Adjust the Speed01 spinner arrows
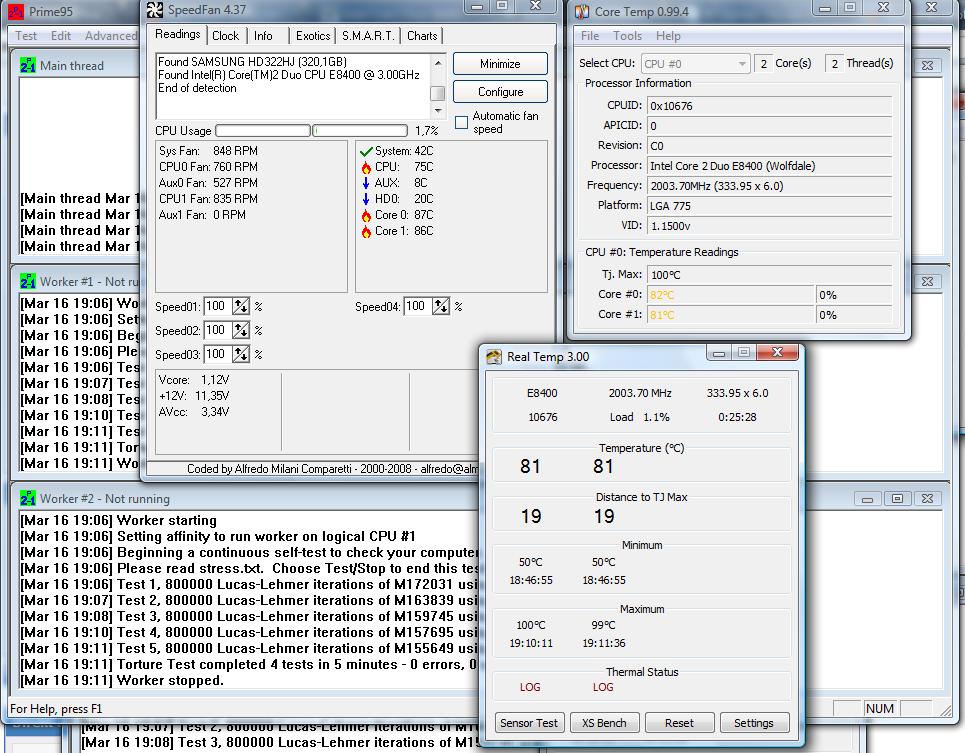Screen dimensions: 965x753 (x=241, y=306)
